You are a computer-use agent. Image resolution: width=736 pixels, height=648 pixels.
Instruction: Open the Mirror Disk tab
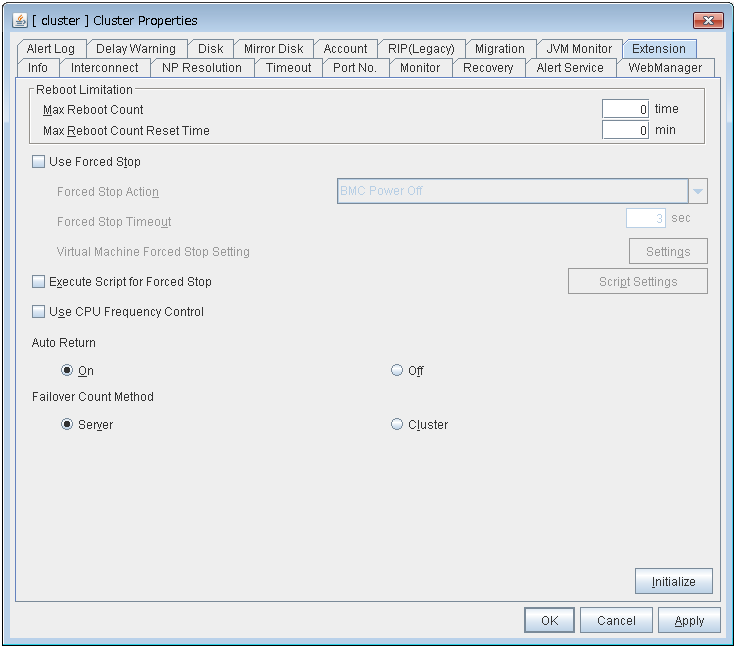273,48
